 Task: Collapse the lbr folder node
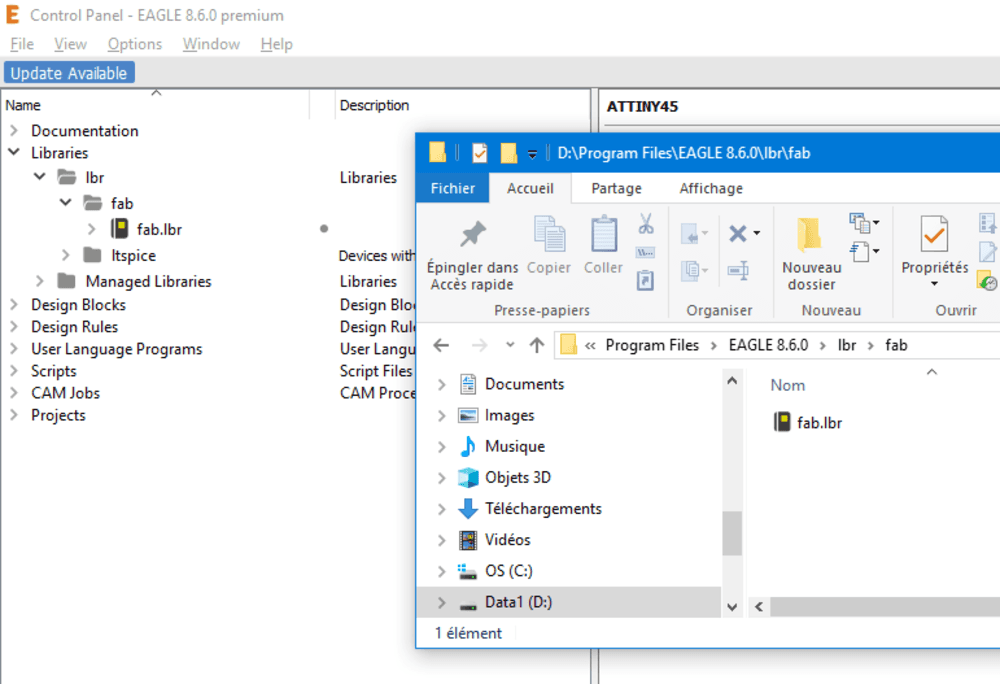(x=40, y=177)
